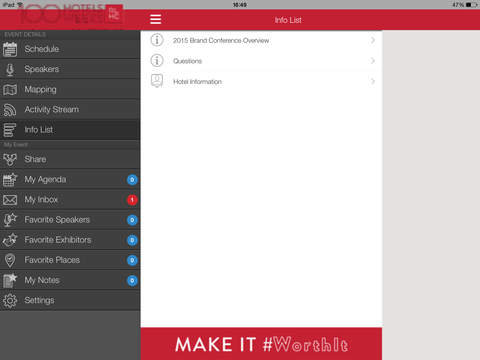Open the hamburger menu icon
This screenshot has height=360, width=480.
[155, 19]
